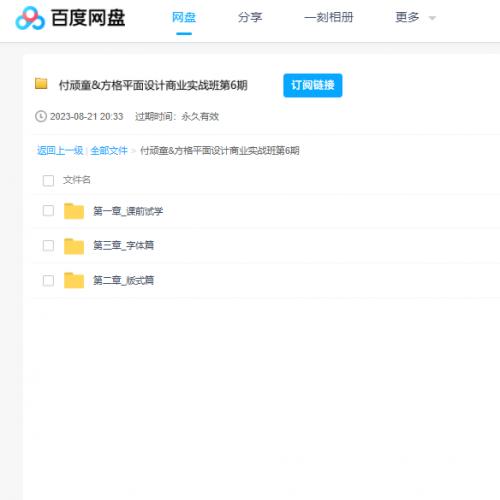The image size is (500, 500).
Task: Click the 返回上一级 link
Action: (x=60, y=151)
